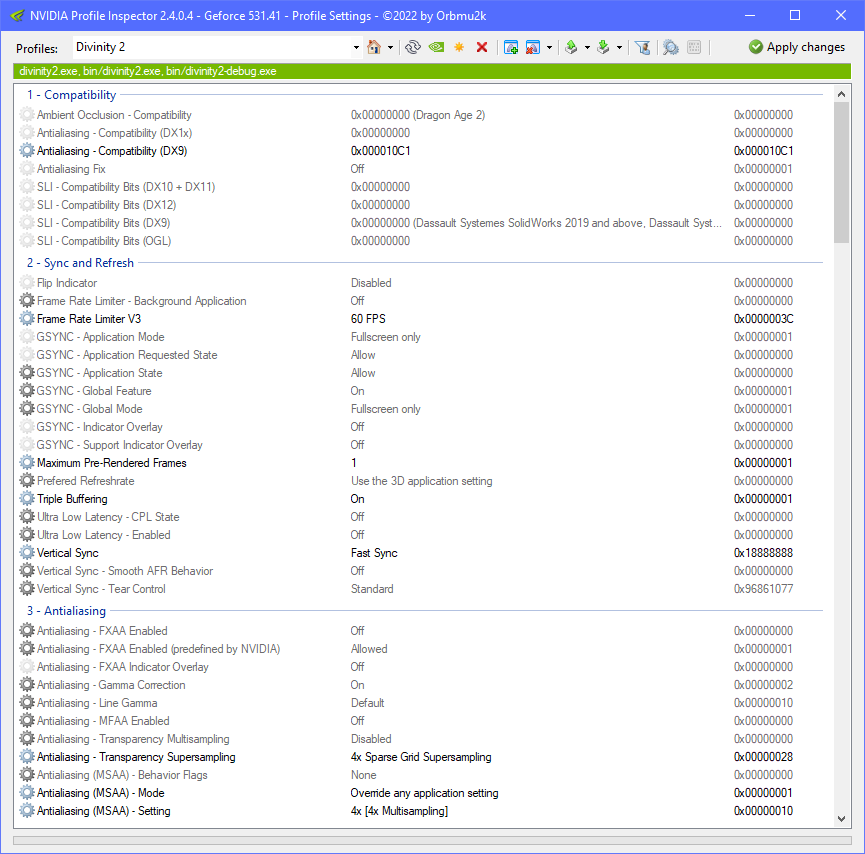This screenshot has width=865, height=854.
Task: Click the 0x00000000 (Dragon Age 2) value
Action: point(418,115)
